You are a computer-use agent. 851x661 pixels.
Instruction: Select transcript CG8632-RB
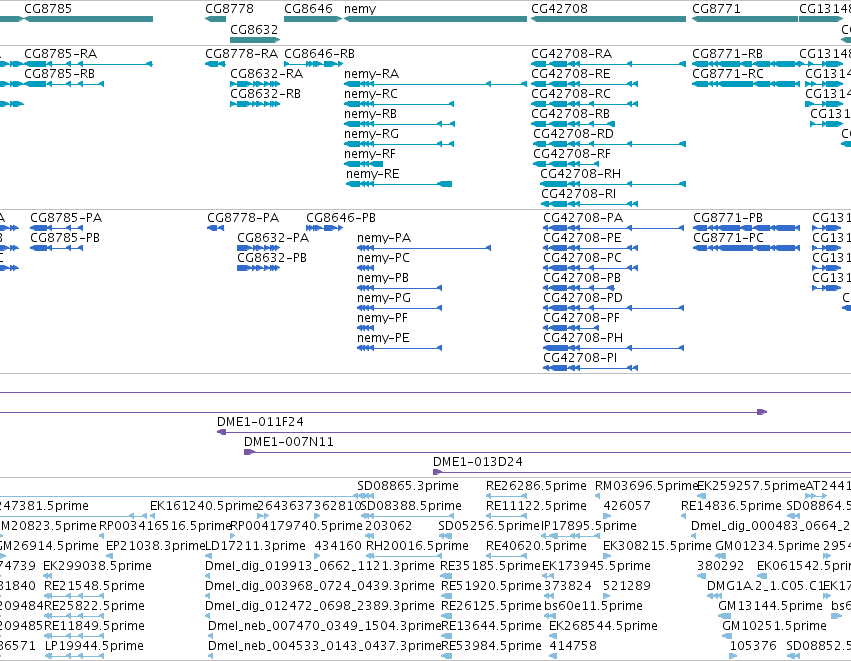pos(255,104)
